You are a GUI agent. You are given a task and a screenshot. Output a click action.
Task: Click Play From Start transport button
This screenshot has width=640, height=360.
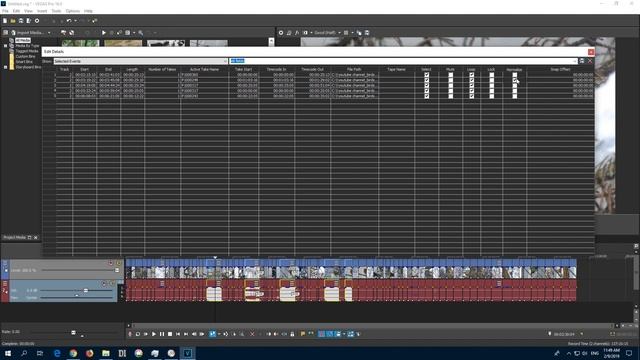146,334
